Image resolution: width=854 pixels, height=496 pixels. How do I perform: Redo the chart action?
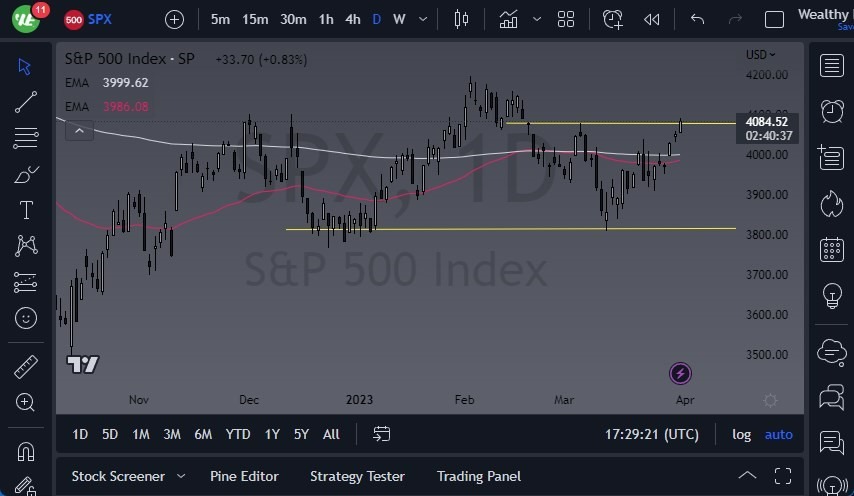click(x=735, y=20)
